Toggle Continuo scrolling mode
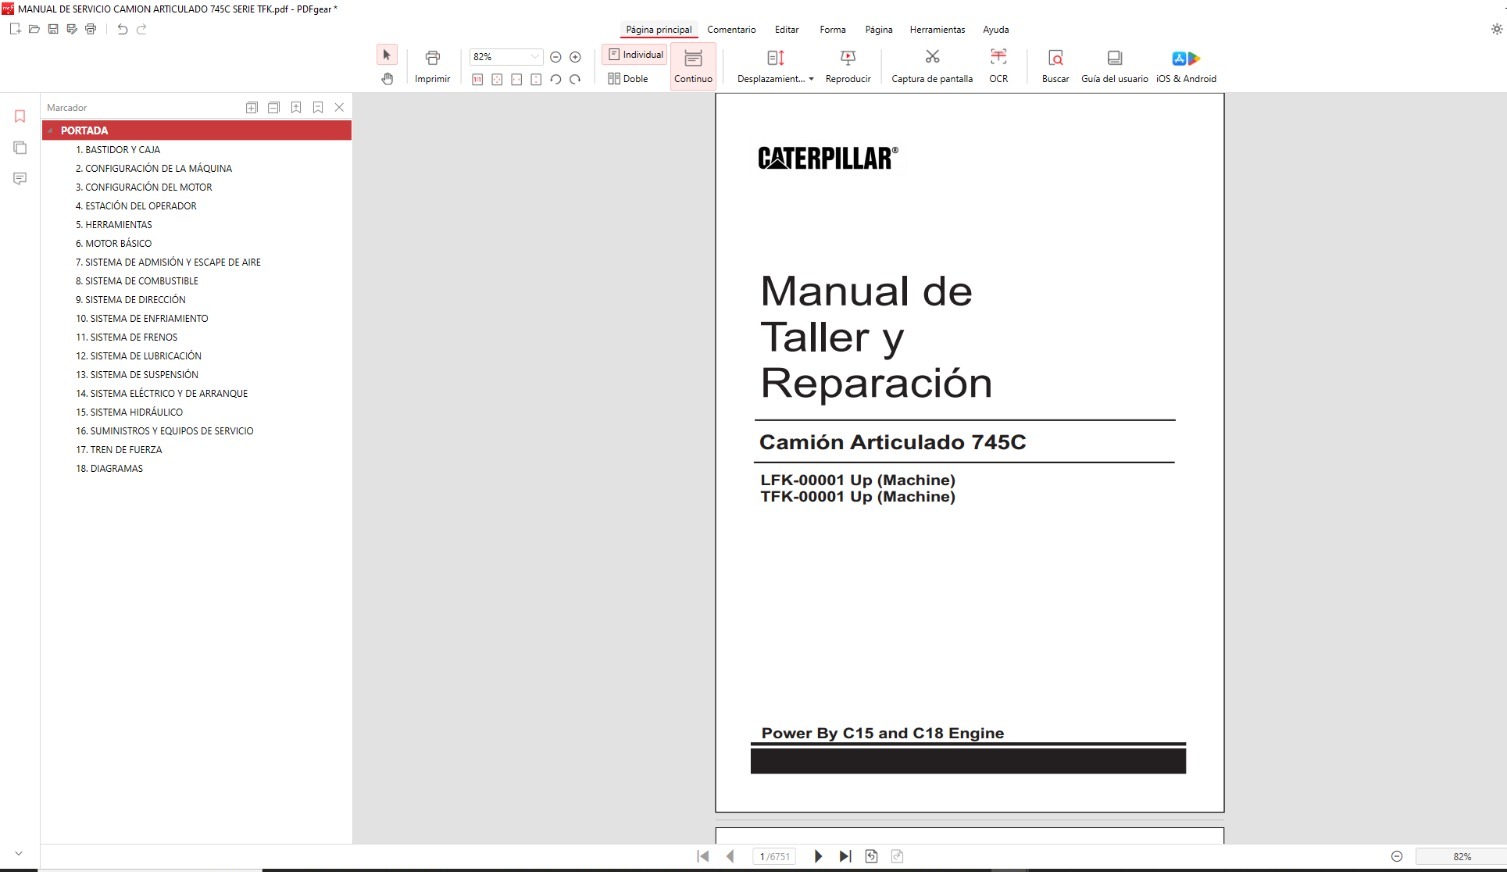This screenshot has height=872, width=1507. click(x=693, y=66)
